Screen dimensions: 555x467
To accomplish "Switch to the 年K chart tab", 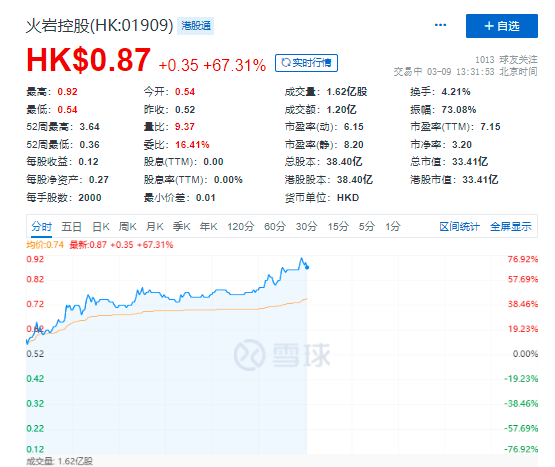I will coord(208,227).
